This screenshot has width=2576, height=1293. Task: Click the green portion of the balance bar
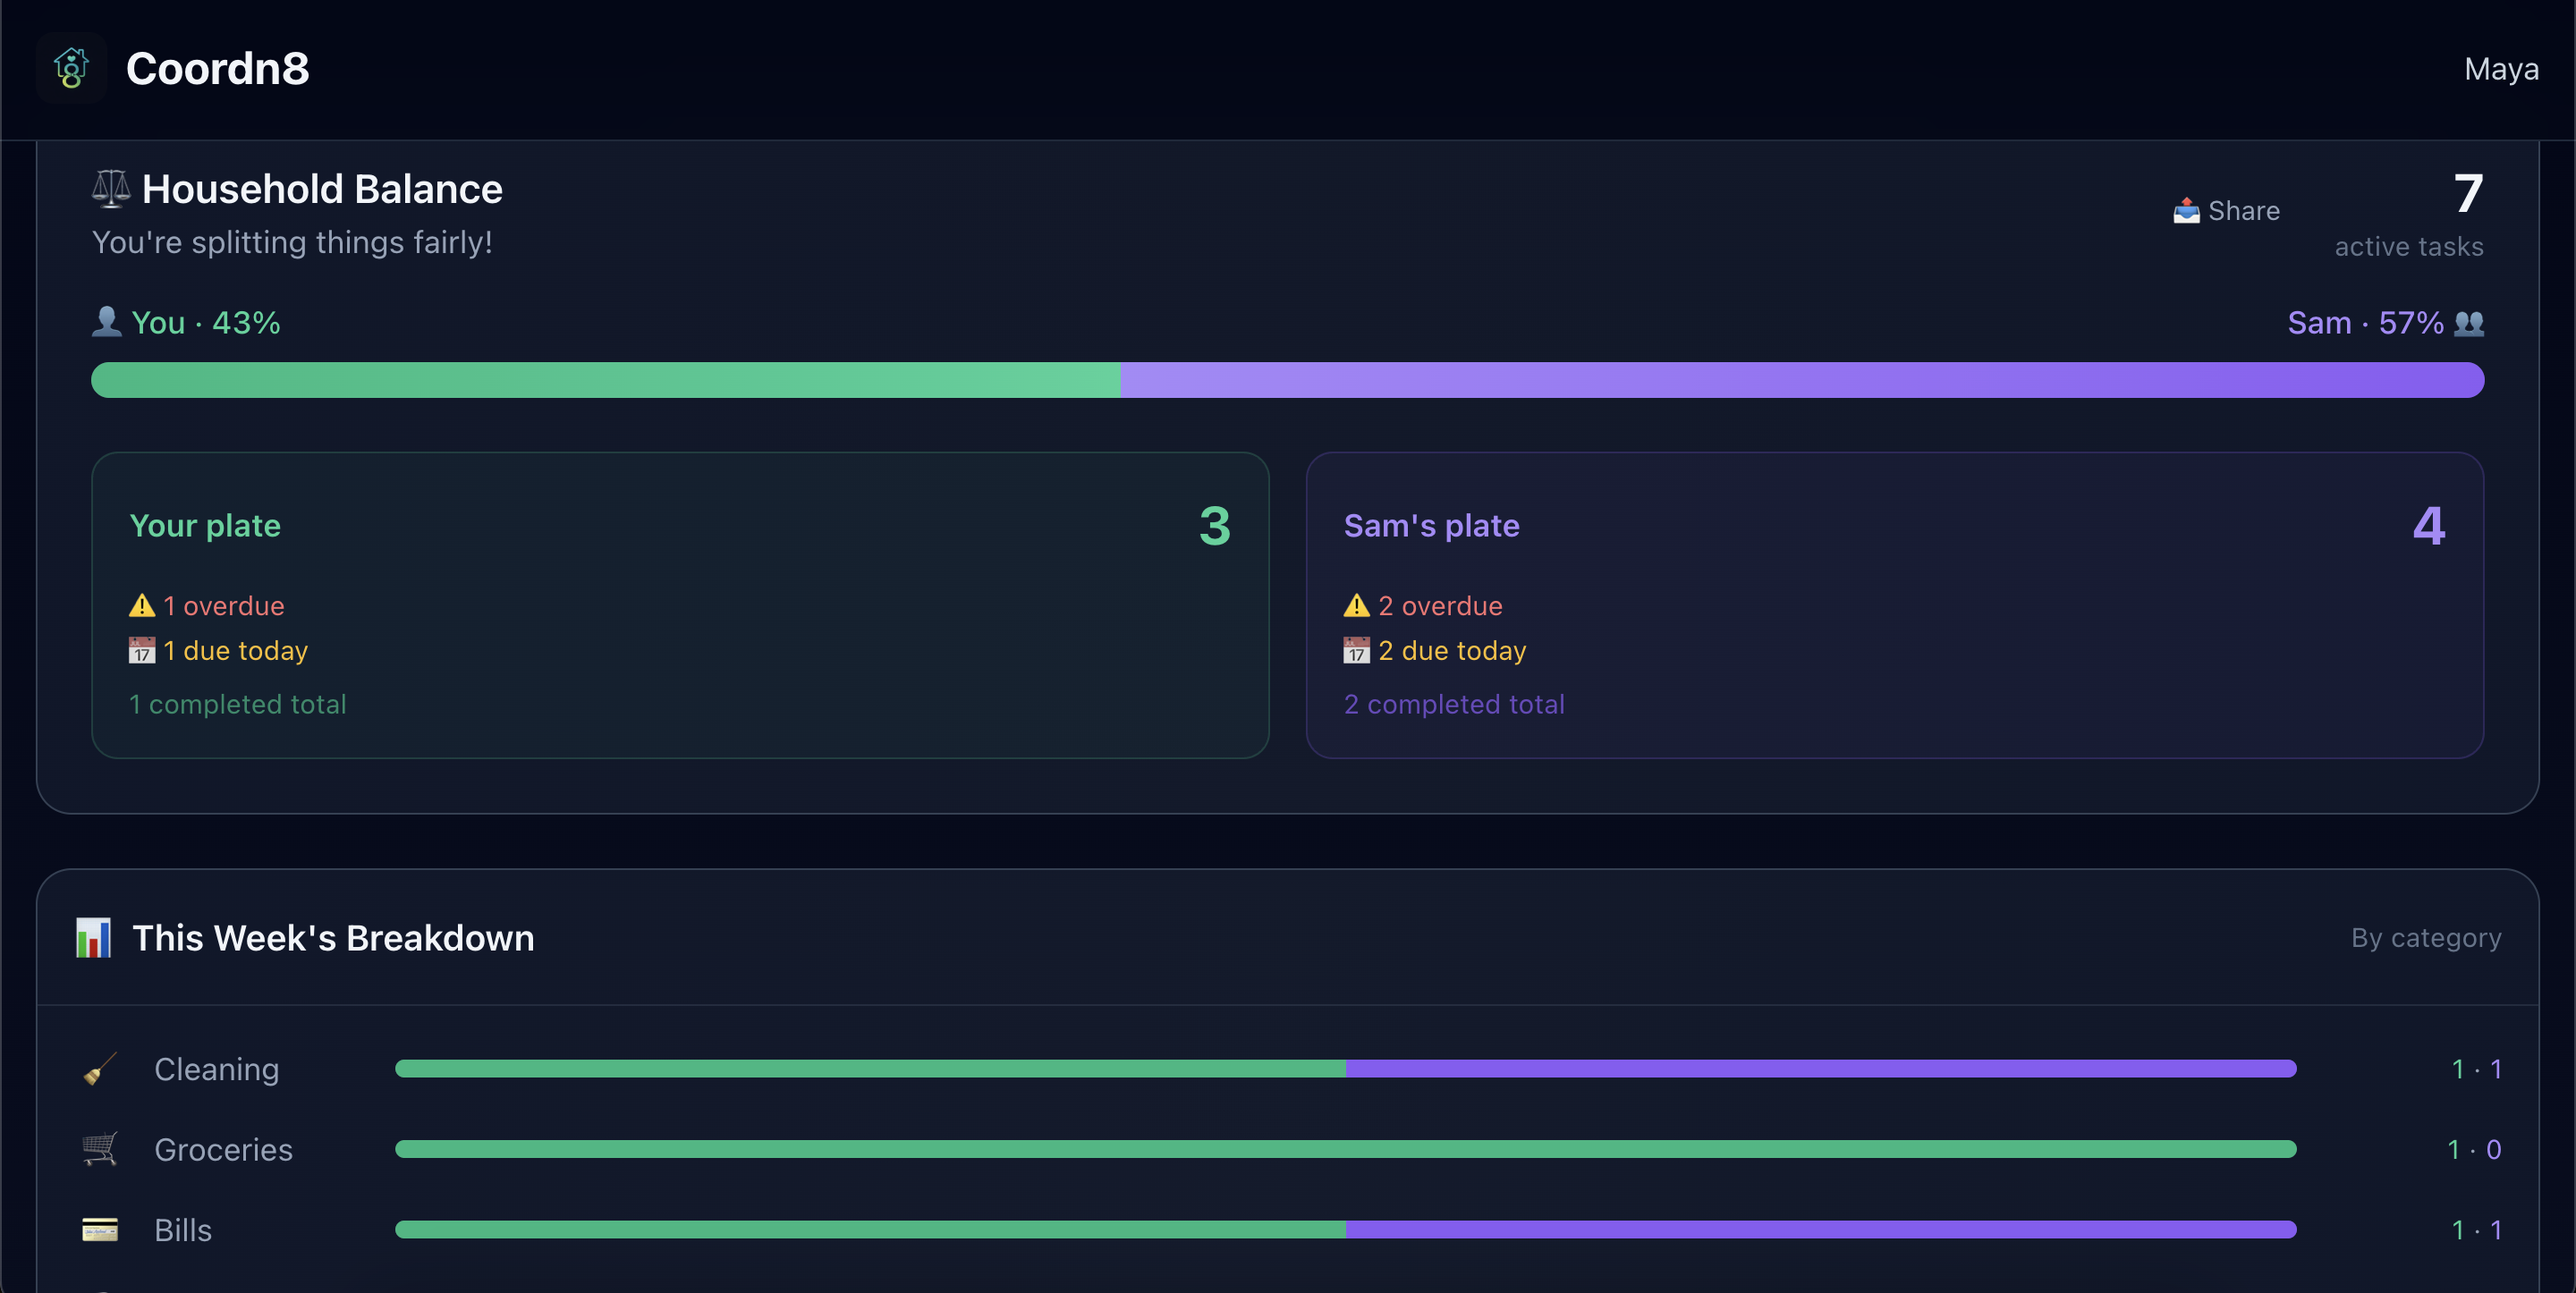606,380
